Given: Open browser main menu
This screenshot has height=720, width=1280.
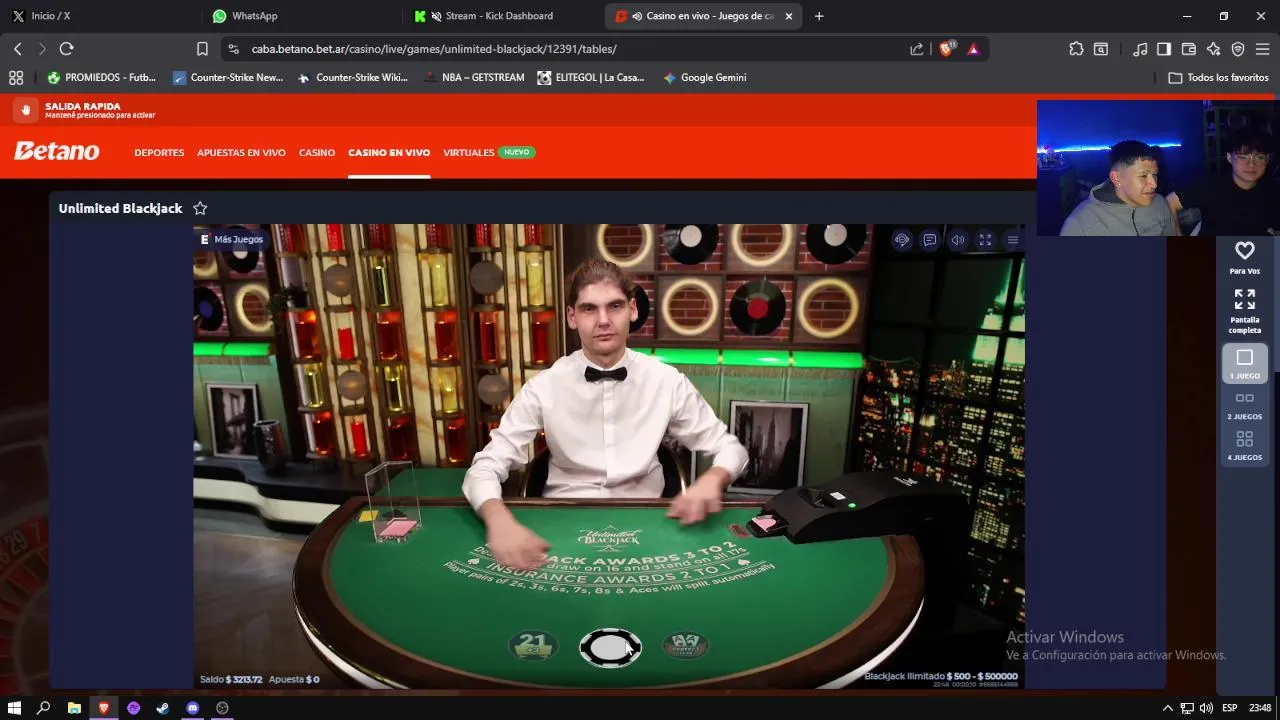Looking at the screenshot, I should [x=1262, y=49].
